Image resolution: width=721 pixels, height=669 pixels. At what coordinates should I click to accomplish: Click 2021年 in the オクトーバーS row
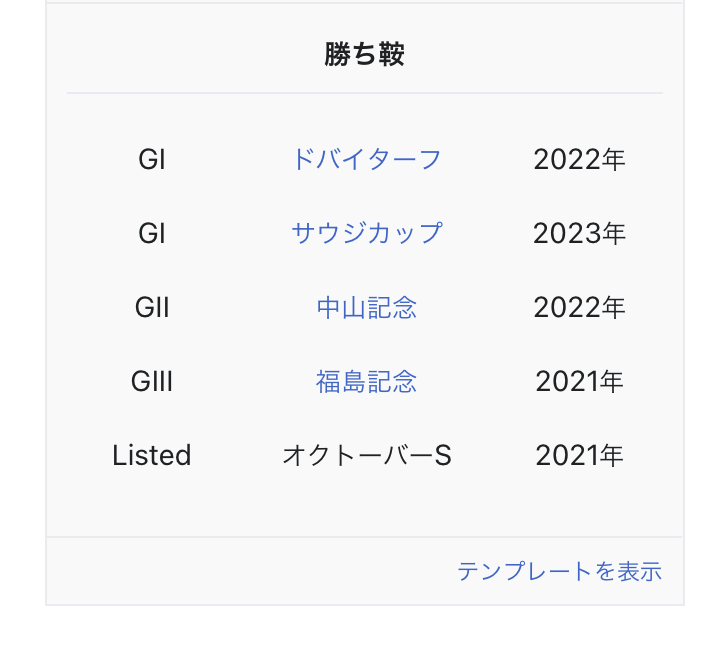pyautogui.click(x=579, y=455)
